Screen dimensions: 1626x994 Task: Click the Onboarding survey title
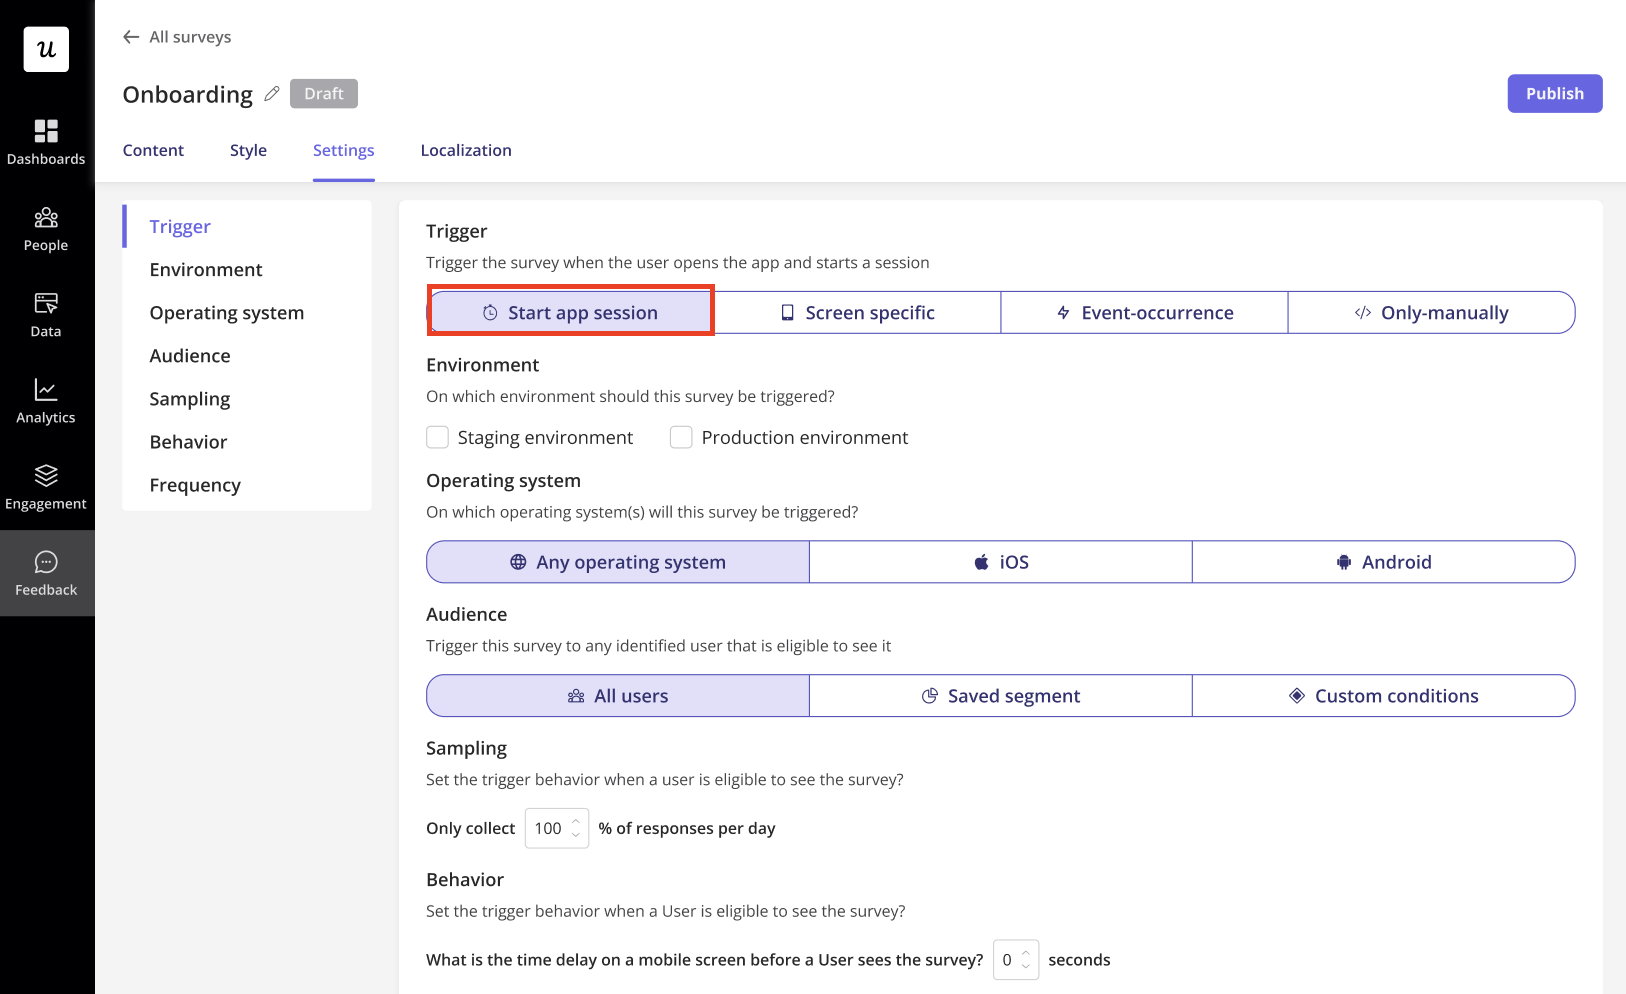(x=188, y=94)
